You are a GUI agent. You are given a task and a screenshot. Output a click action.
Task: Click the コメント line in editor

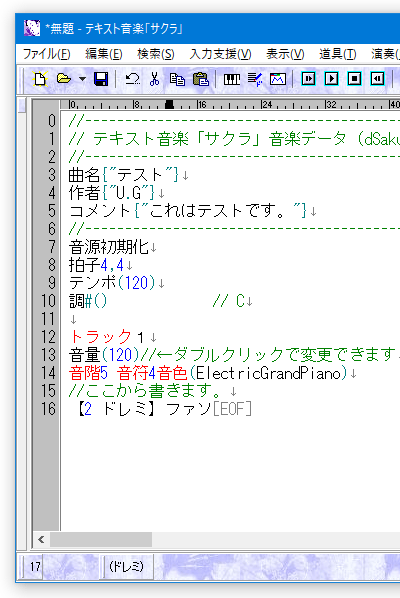point(193,211)
